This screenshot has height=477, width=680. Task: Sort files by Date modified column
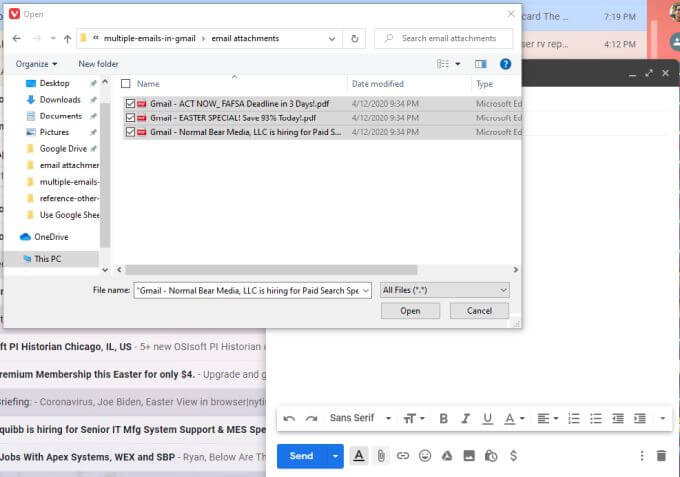tap(378, 84)
